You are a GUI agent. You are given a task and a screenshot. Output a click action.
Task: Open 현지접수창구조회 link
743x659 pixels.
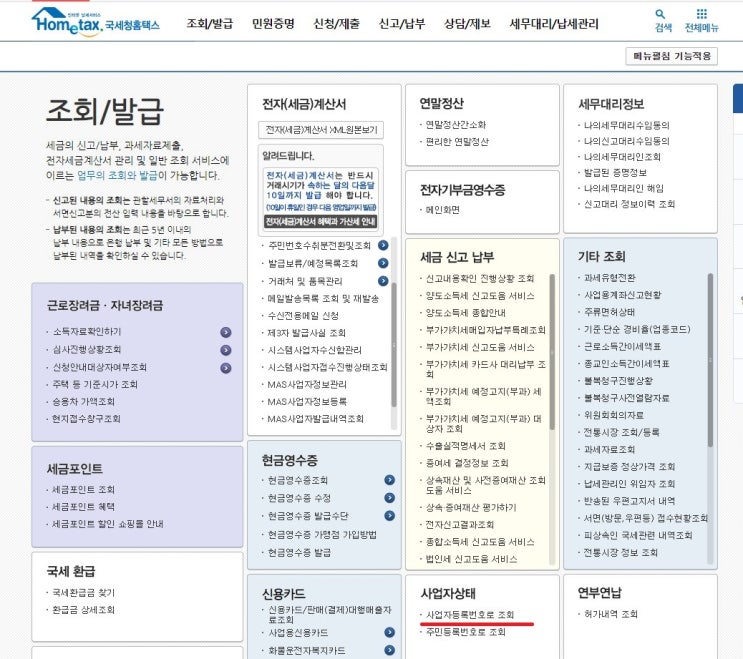pyautogui.click(x=86, y=419)
